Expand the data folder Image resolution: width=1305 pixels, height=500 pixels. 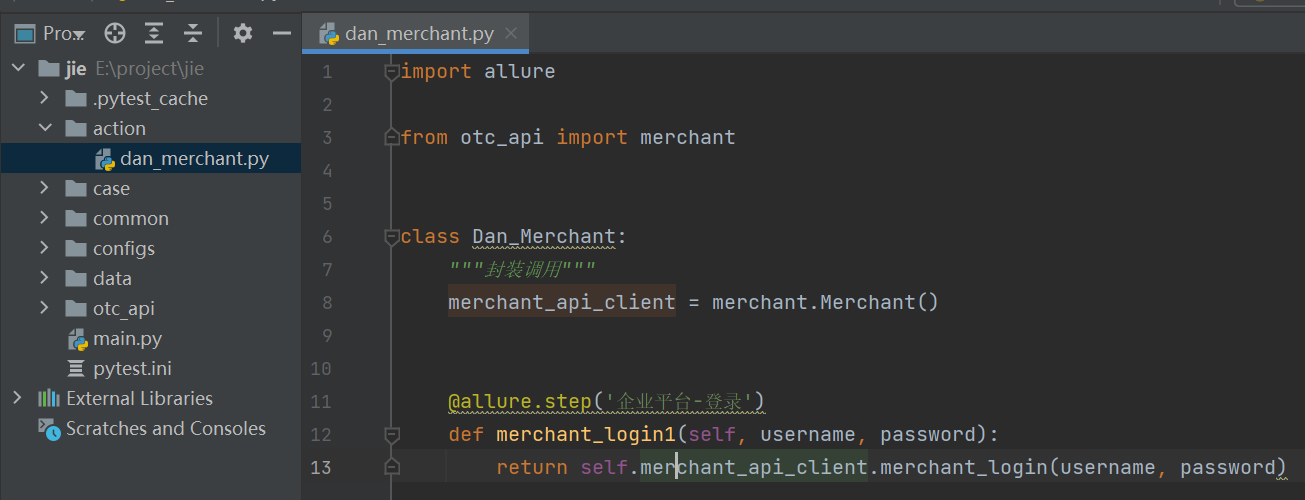pyautogui.click(x=44, y=278)
